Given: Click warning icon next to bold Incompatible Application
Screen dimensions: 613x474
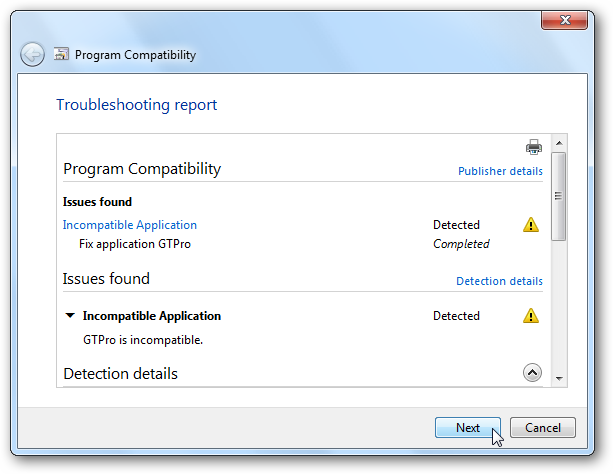Looking at the screenshot, I should [531, 316].
